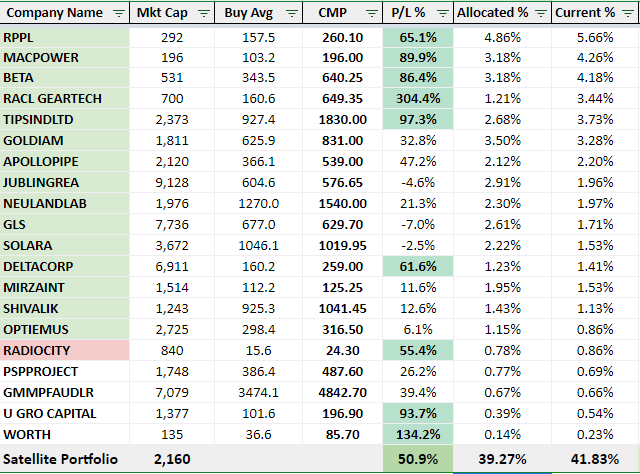Select the DELTACORP 61.6% P/L cell
640x474 pixels.
pos(417,266)
